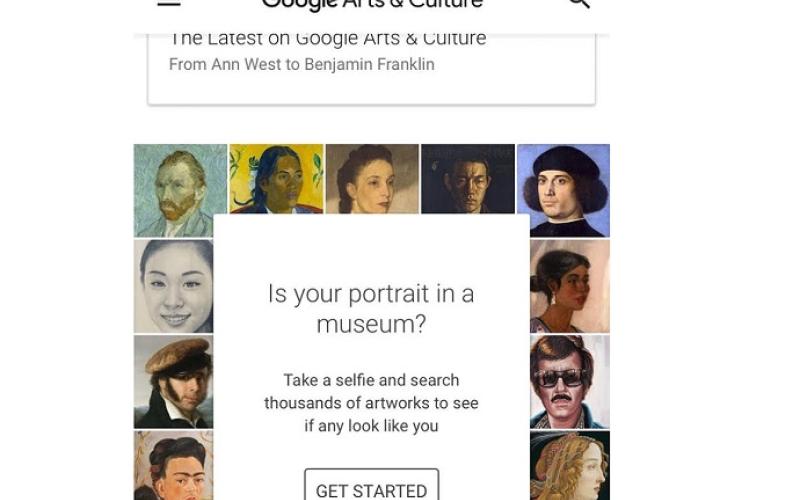Open the blonde woman profile painting
800x500 pixels.
(x=569, y=466)
